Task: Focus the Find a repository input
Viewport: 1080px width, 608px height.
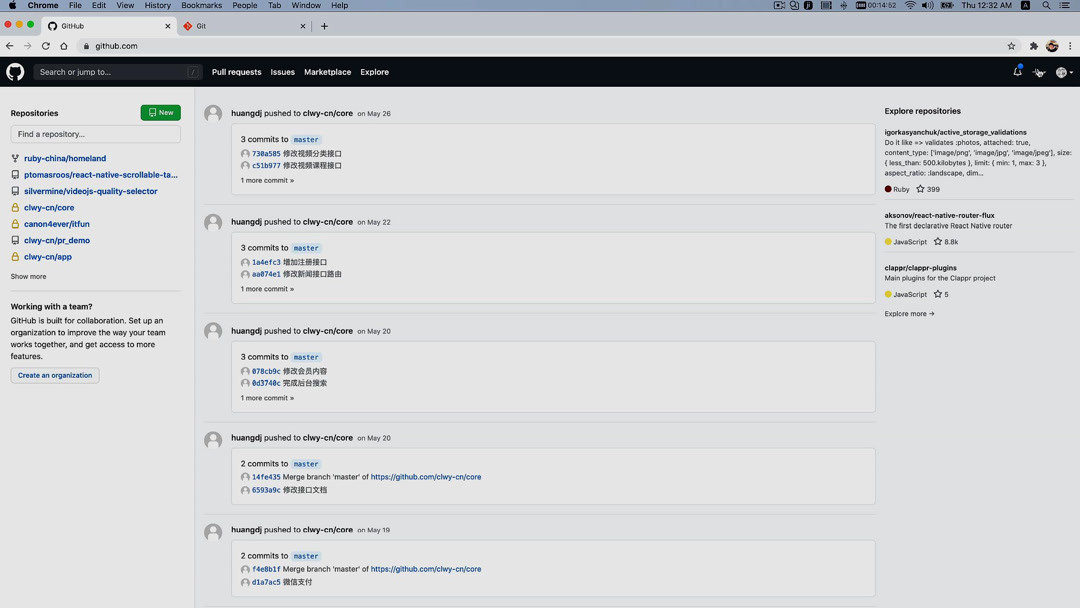Action: click(x=95, y=134)
